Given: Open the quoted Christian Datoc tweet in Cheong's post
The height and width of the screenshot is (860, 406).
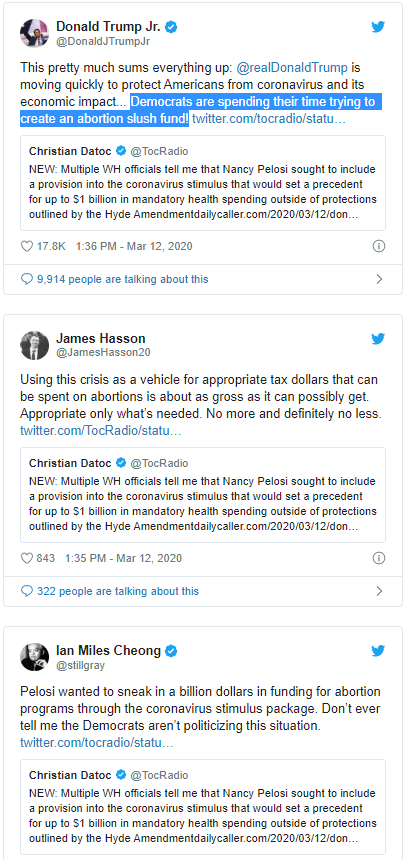Looking at the screenshot, I should point(203,807).
